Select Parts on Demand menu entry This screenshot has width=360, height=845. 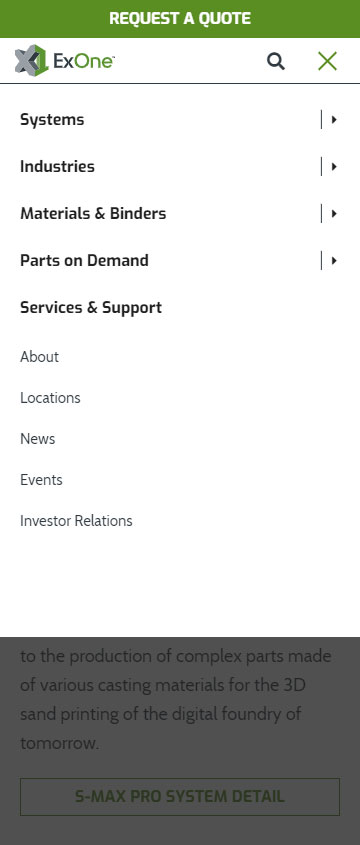84,260
